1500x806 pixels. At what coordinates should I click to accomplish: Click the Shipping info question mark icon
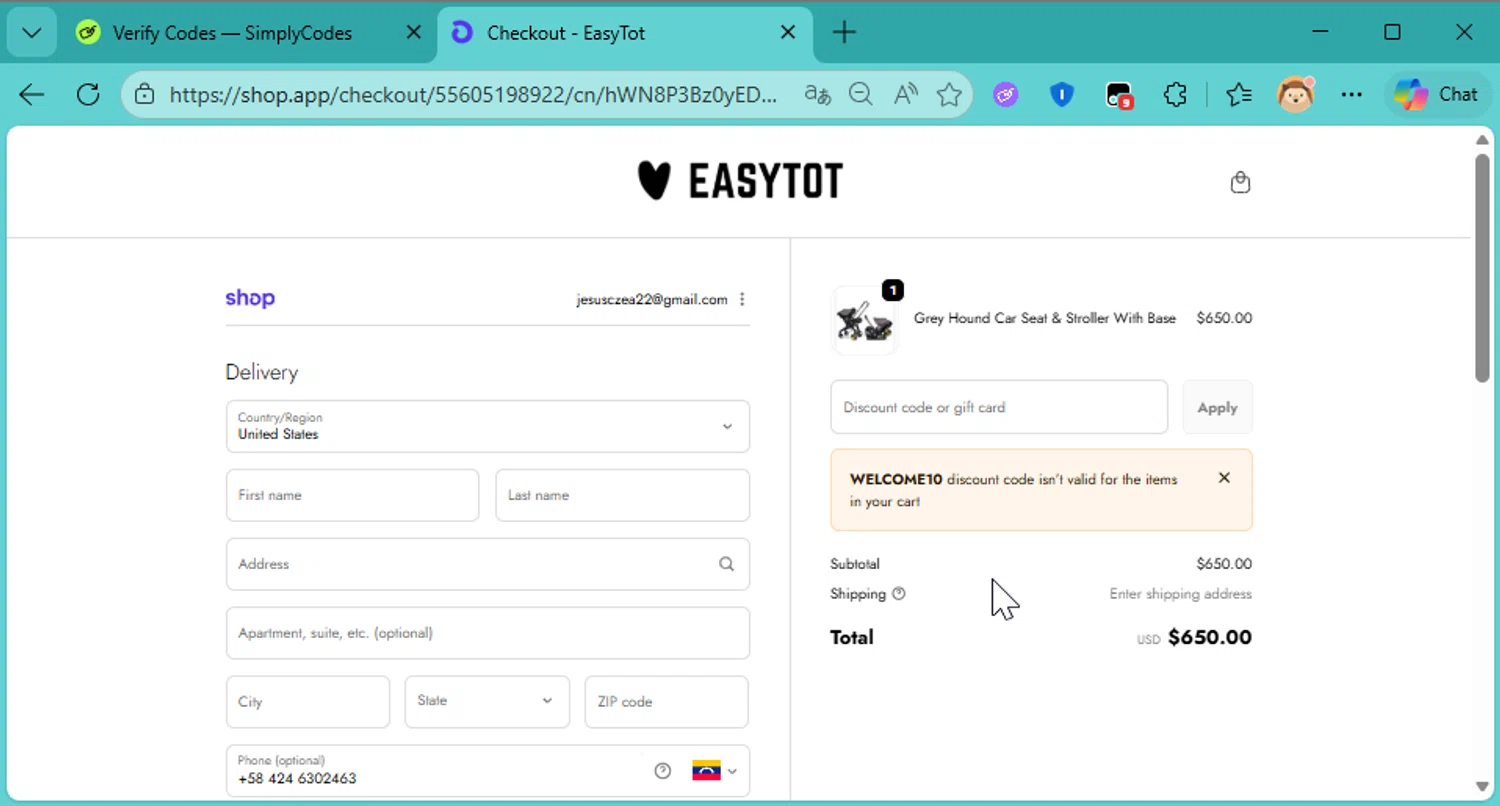pyautogui.click(x=898, y=594)
